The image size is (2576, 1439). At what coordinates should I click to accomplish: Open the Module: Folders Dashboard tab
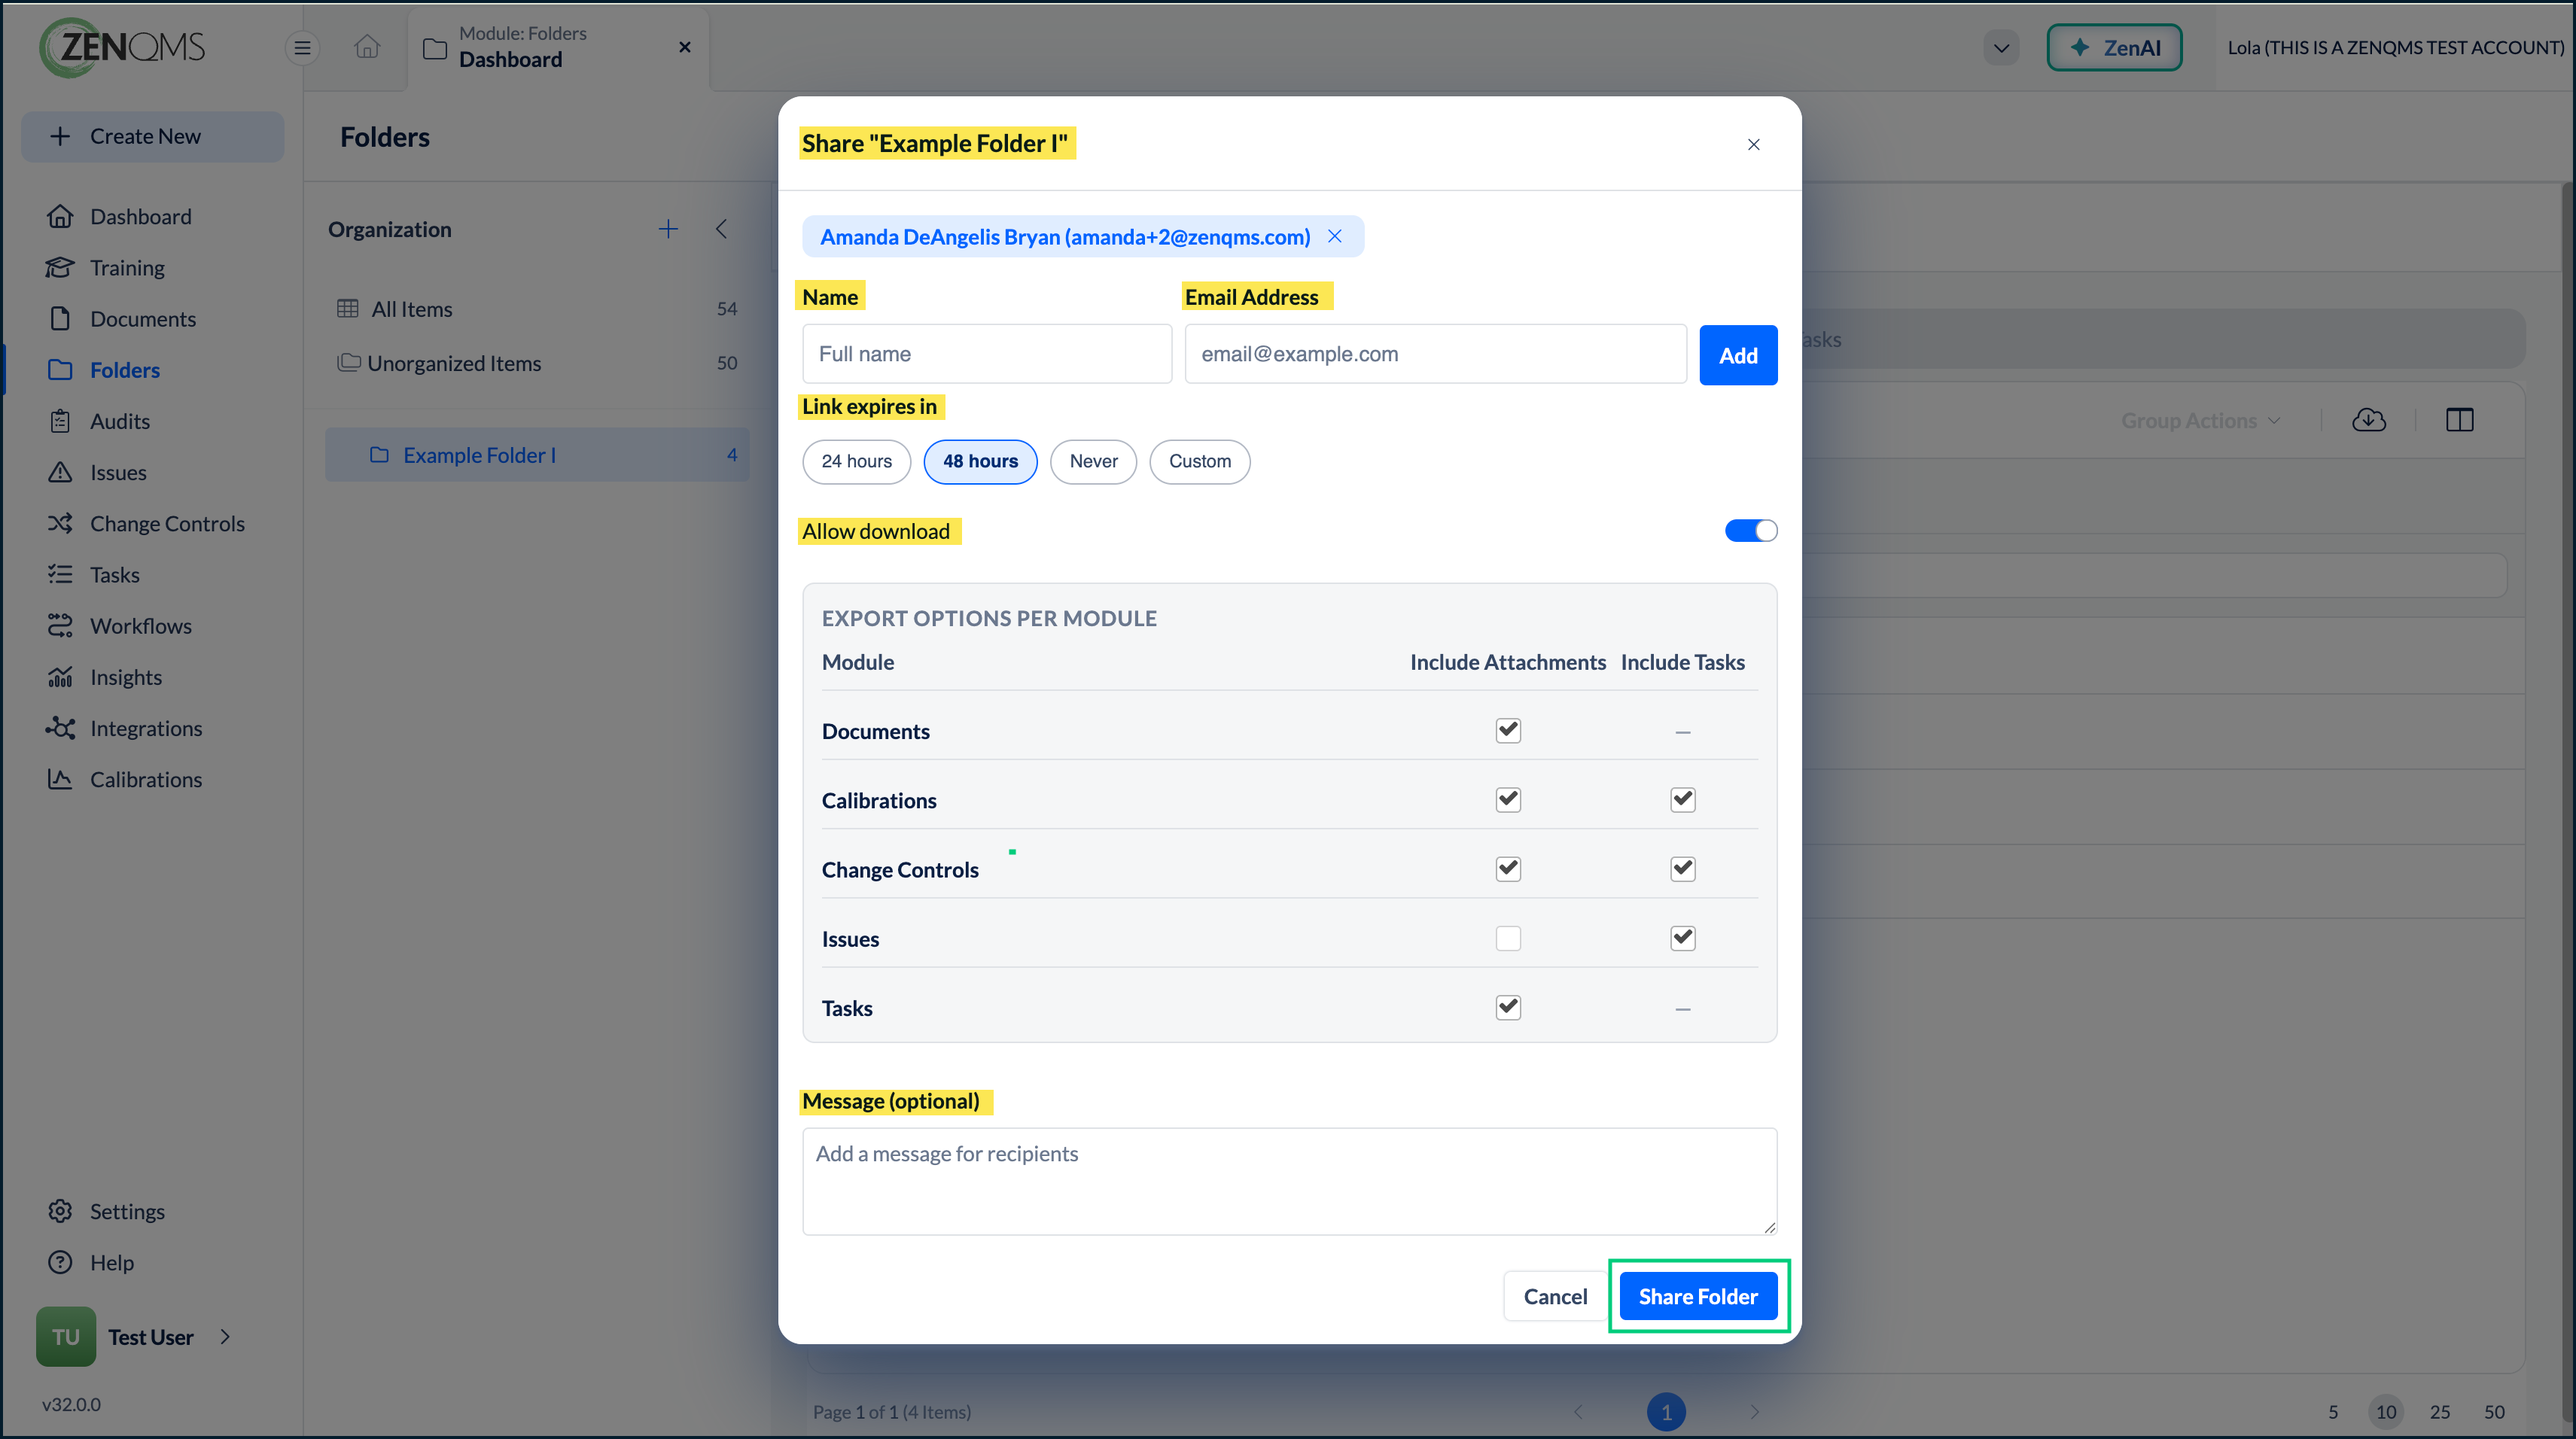(x=558, y=47)
